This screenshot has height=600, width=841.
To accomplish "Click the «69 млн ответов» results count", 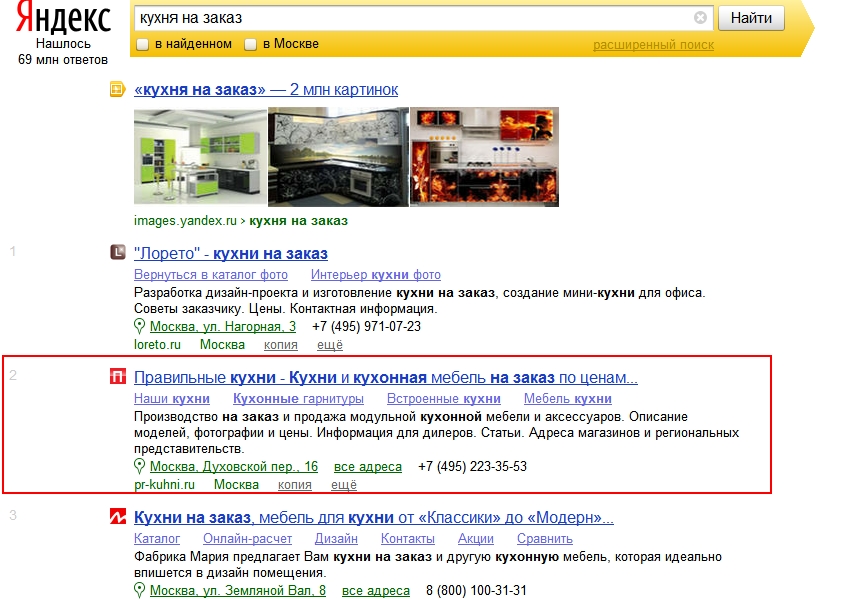I will point(63,60).
